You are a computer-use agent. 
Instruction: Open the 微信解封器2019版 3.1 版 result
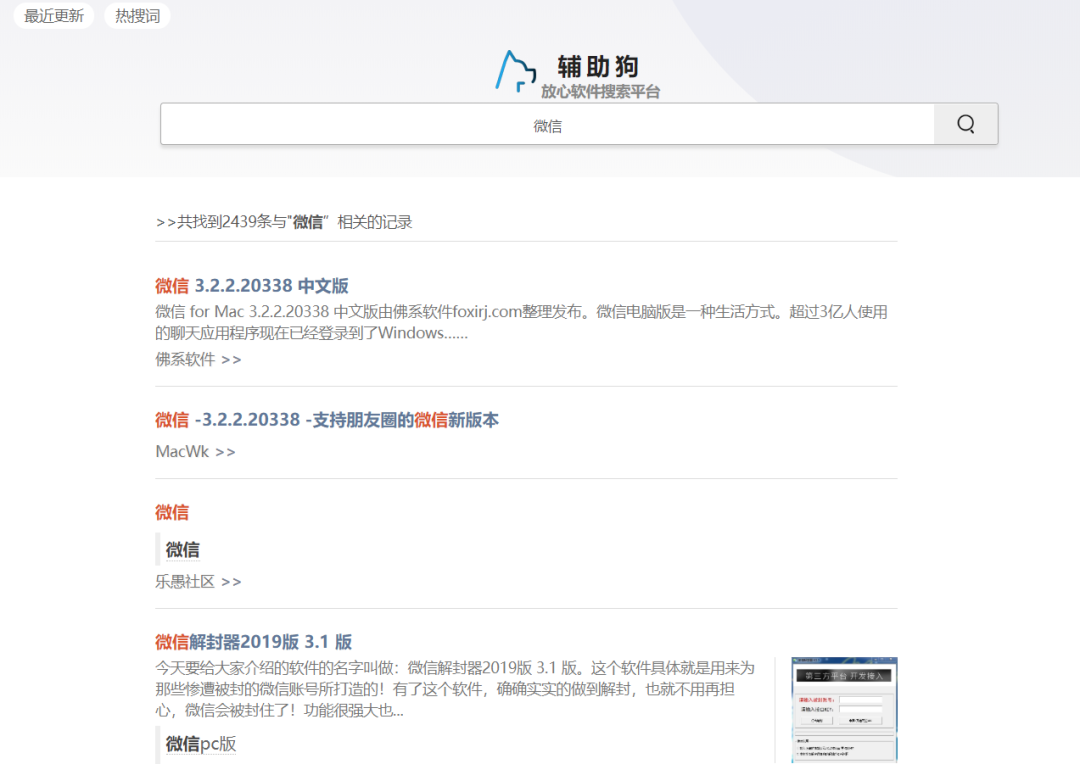point(253,642)
